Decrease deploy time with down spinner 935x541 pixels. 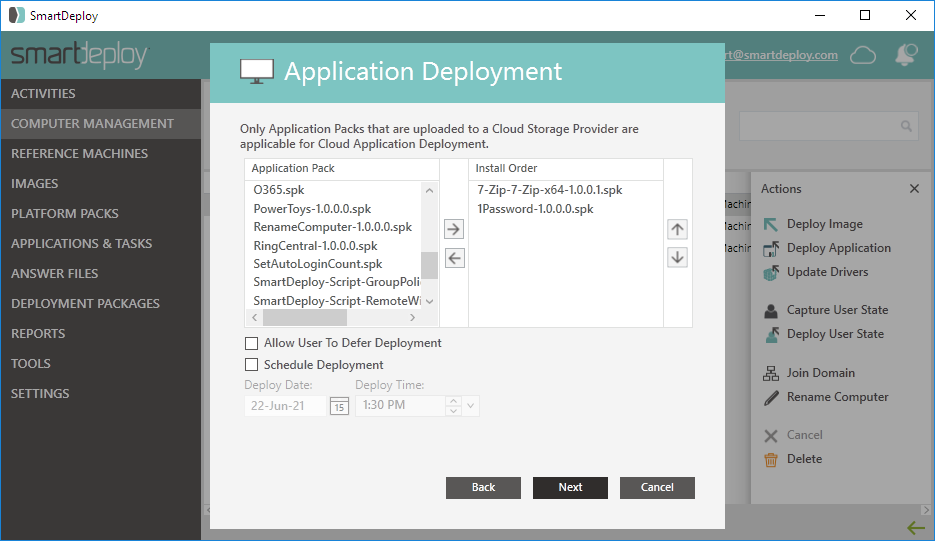click(x=454, y=411)
